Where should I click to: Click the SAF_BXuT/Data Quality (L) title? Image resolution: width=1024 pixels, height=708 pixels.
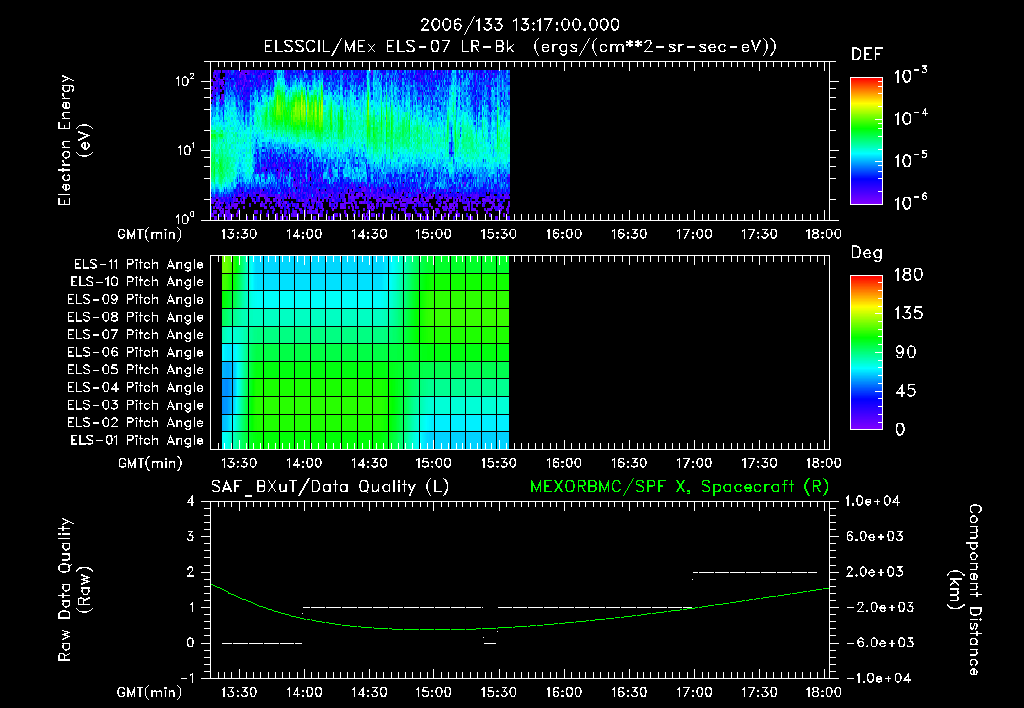pyautogui.click(x=330, y=487)
